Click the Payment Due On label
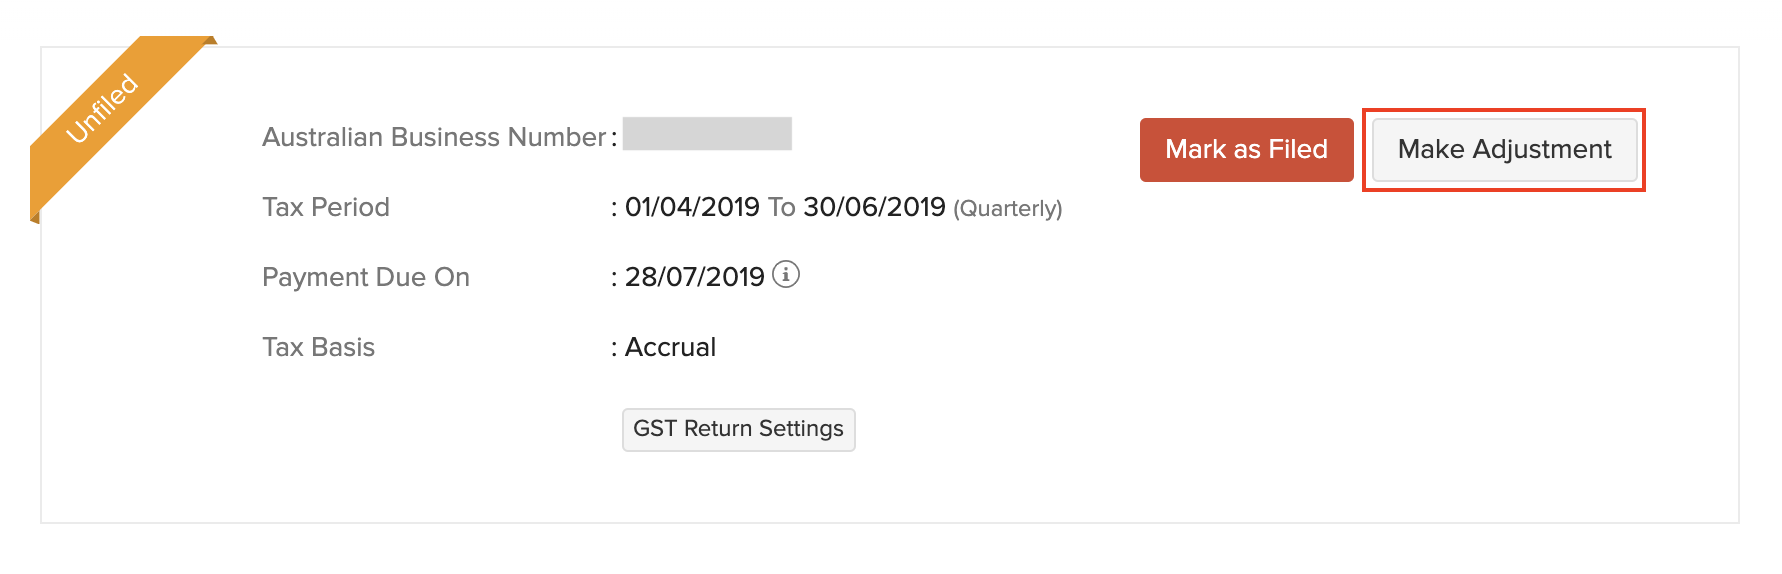Viewport: 1782px width, 574px height. coord(366,277)
